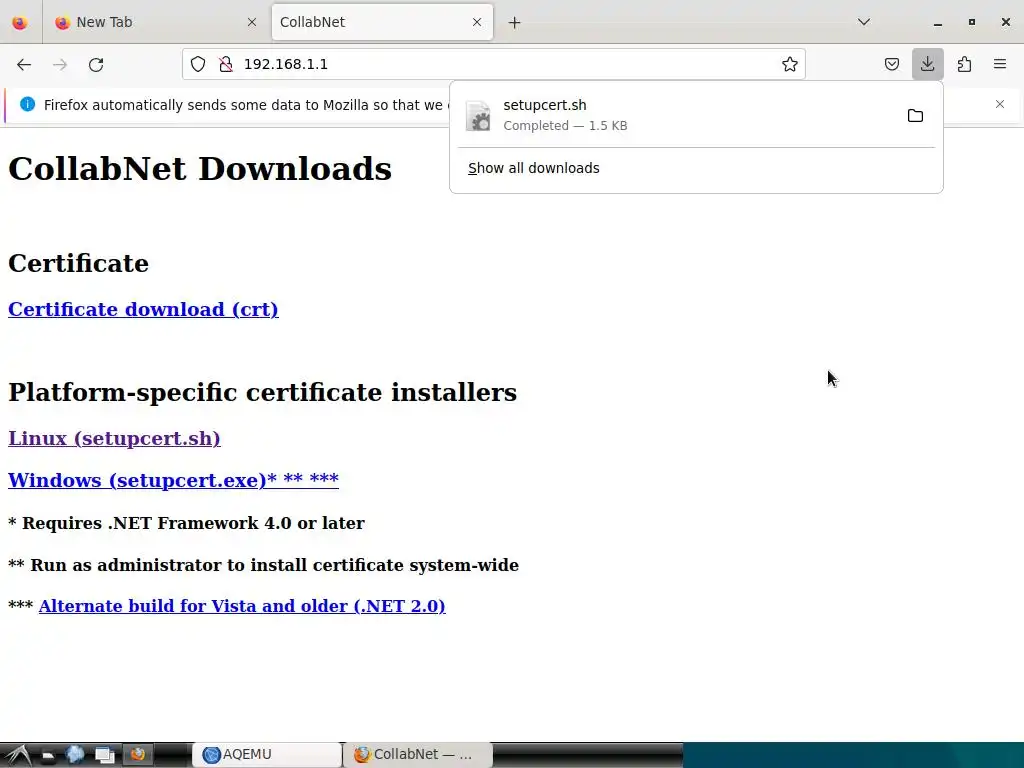Click Windows (setupcert.exe) installer link
Screen dimensions: 1024x768
tap(173, 480)
